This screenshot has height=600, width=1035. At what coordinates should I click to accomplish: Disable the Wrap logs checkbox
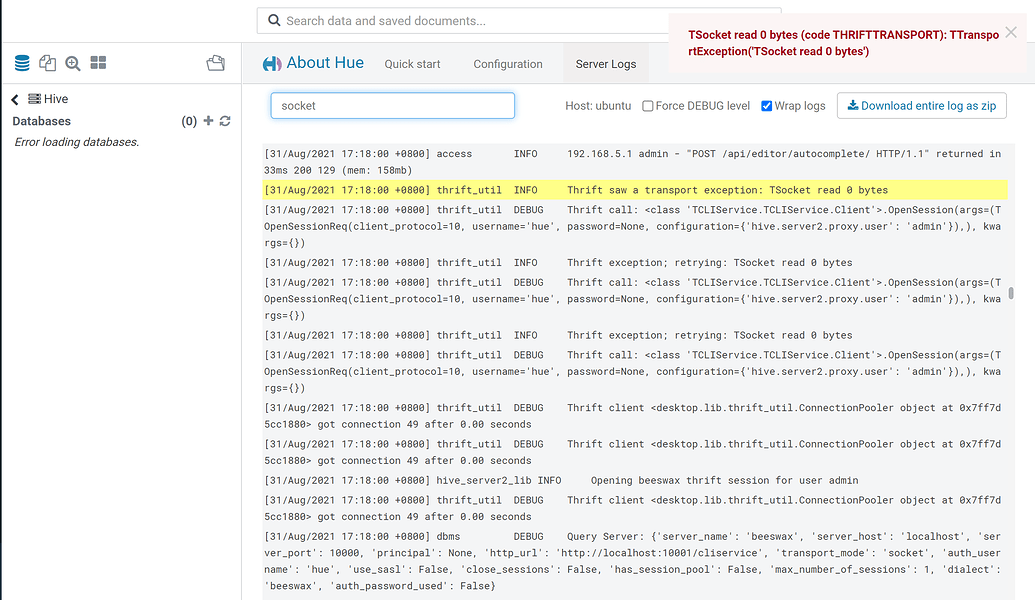coord(765,105)
